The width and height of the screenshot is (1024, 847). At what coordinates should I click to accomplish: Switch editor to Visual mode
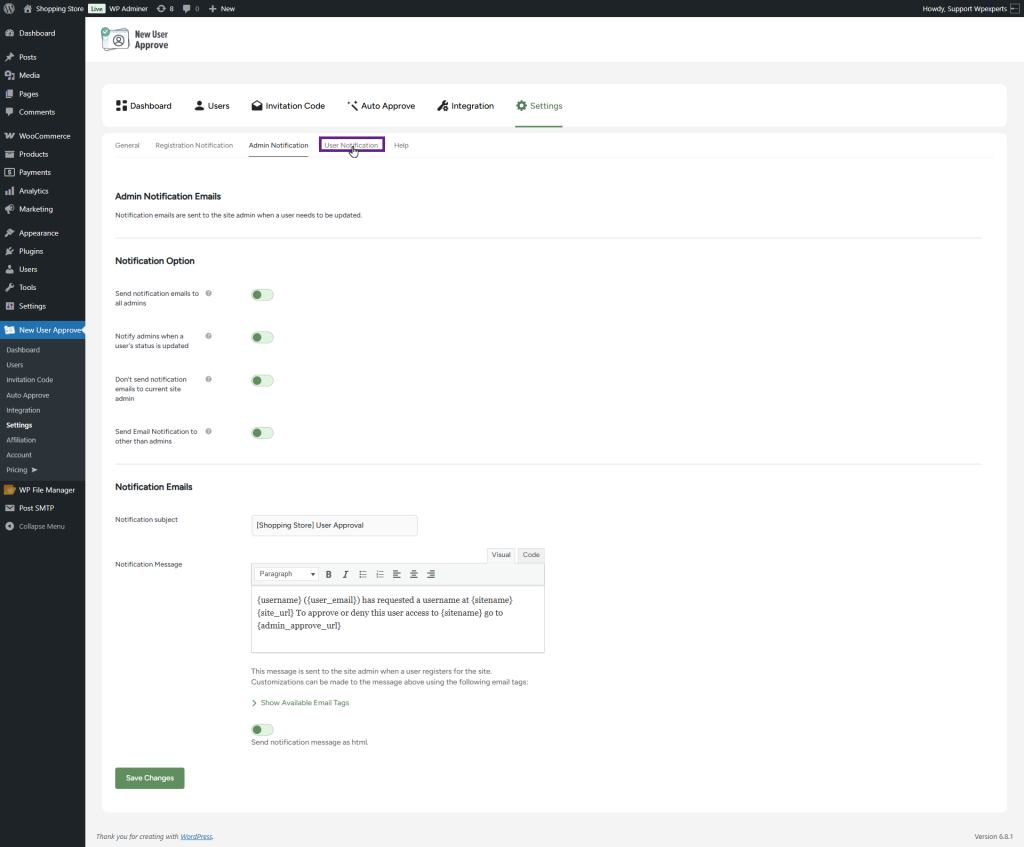coord(501,555)
